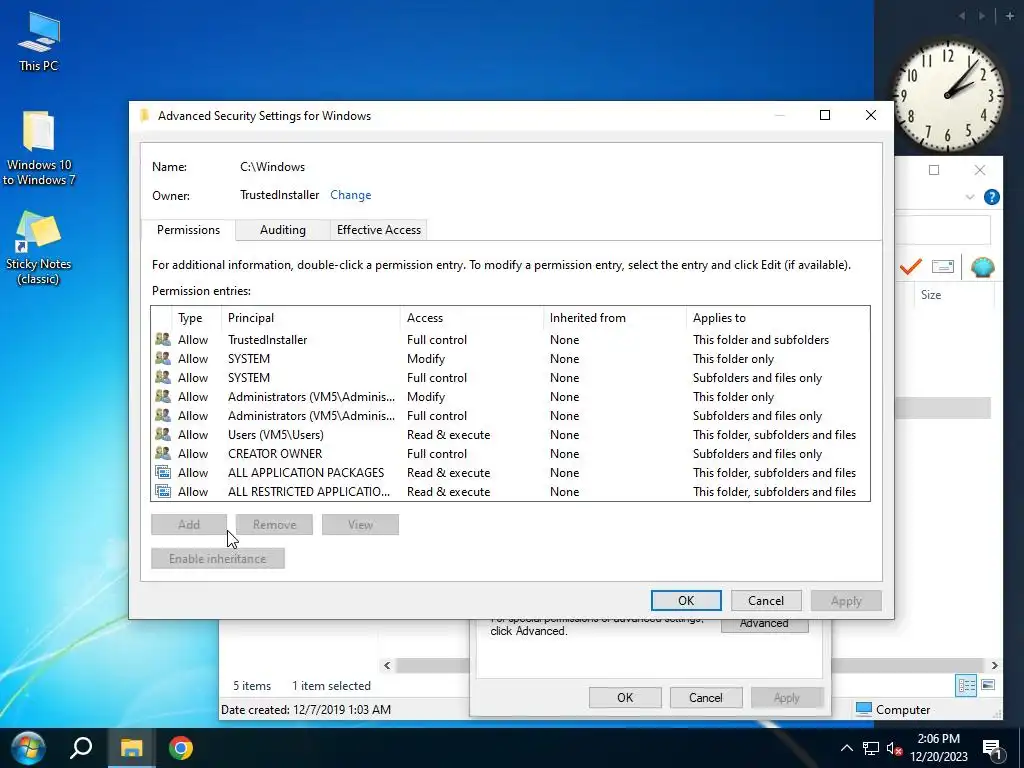This screenshot has width=1024, height=768.
Task: Select Administrators Full control entry
Action: 510,415
